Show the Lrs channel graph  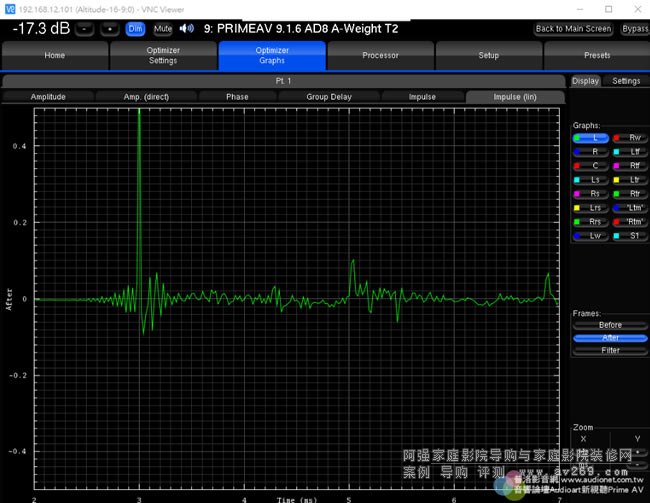(593, 207)
